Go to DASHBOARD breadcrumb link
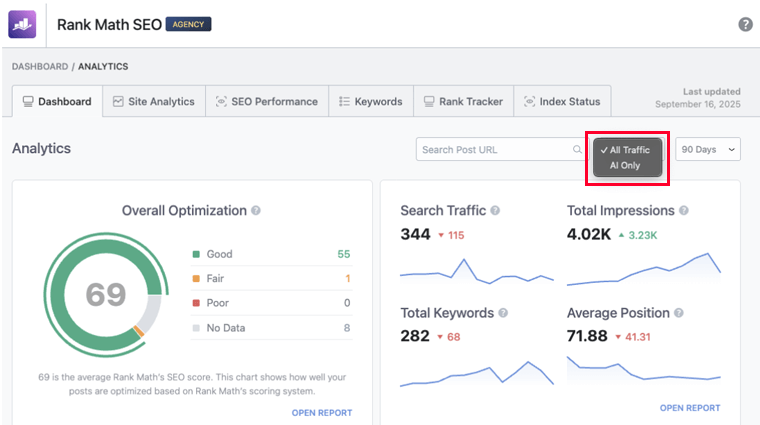 40,66
